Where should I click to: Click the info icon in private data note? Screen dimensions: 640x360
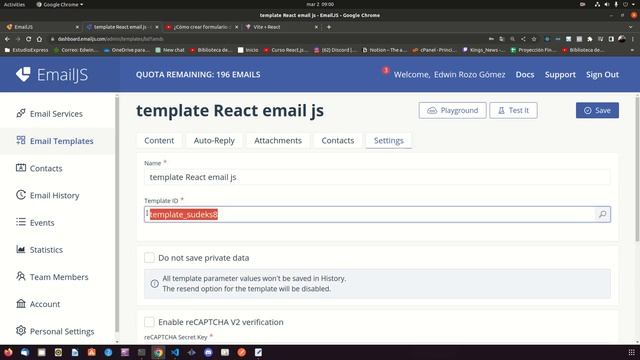point(154,284)
